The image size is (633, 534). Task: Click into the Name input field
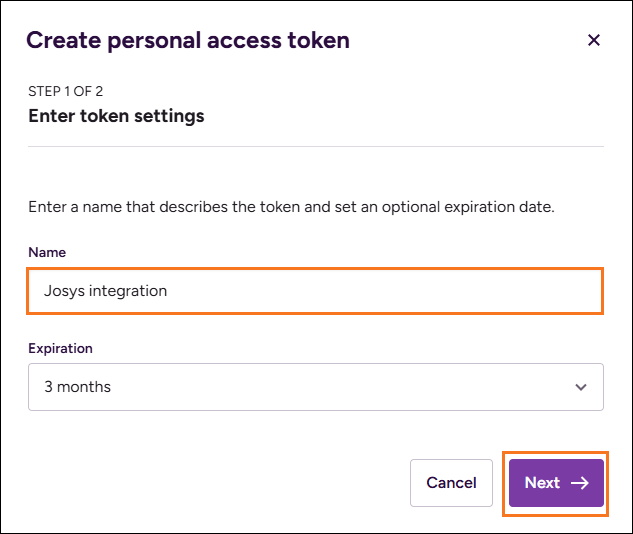coord(315,291)
